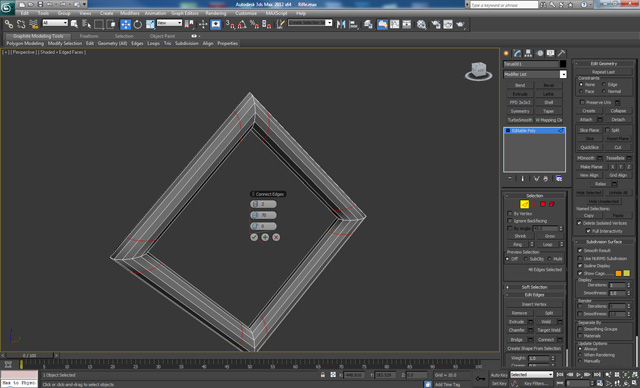Select the Polygon sub-object level icon
This screenshot has width=640, height=388.
(x=543, y=204)
